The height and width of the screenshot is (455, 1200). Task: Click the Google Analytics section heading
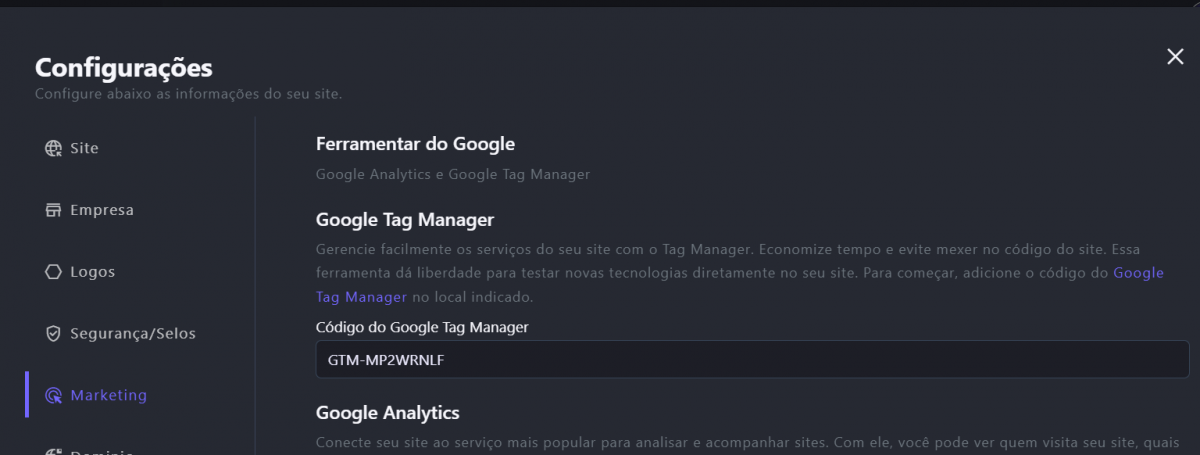pyautogui.click(x=388, y=412)
